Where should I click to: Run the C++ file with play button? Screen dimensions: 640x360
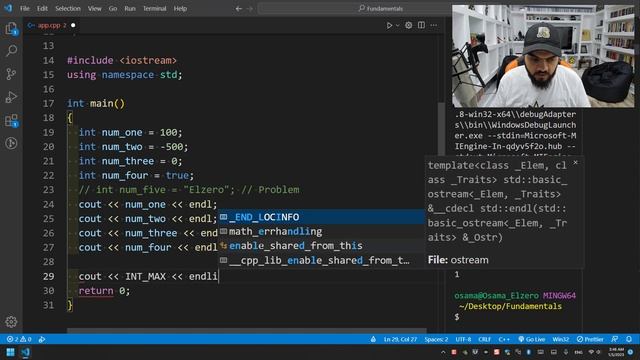coord(389,25)
